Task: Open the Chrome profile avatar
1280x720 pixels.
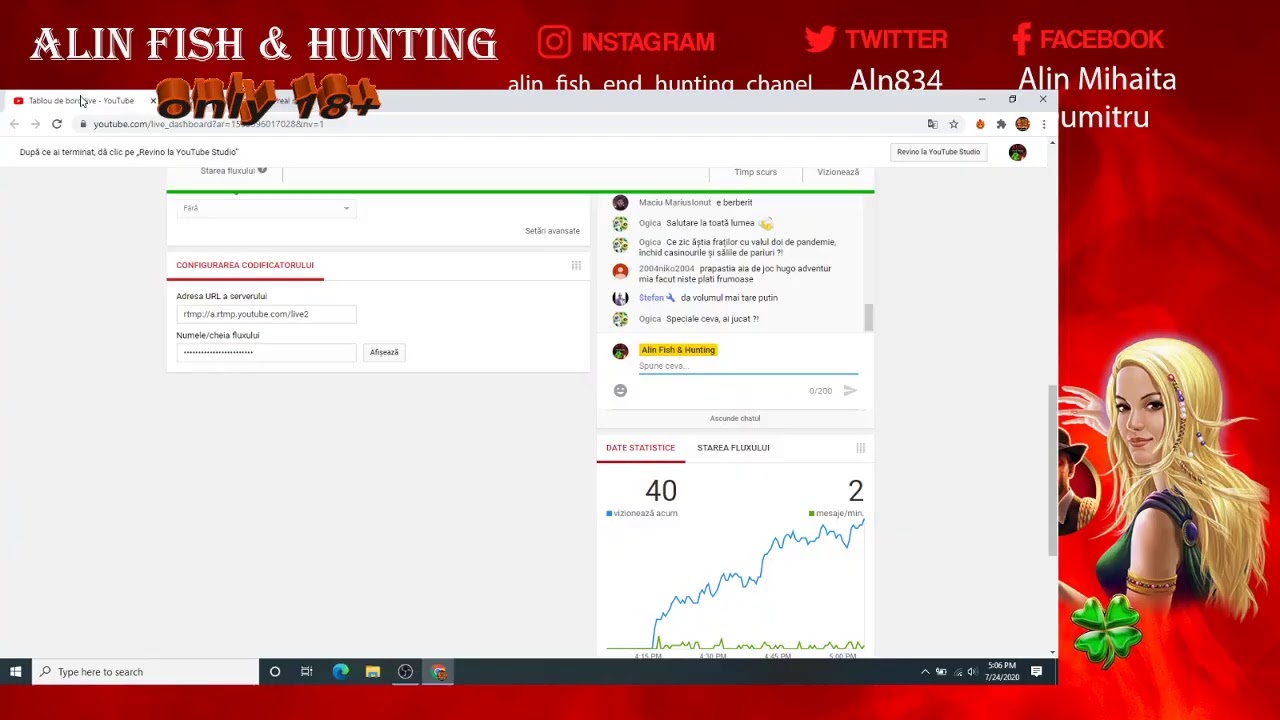Action: pos(1022,124)
